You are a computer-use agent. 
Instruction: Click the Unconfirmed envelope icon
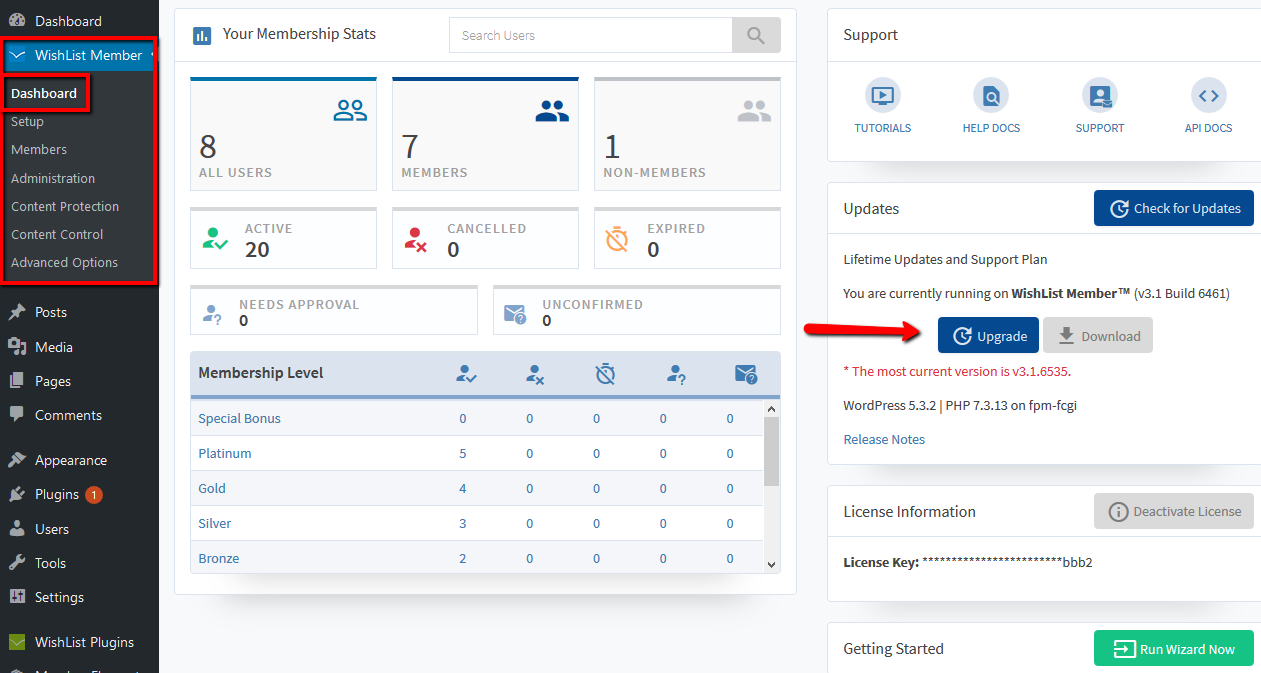[515, 314]
